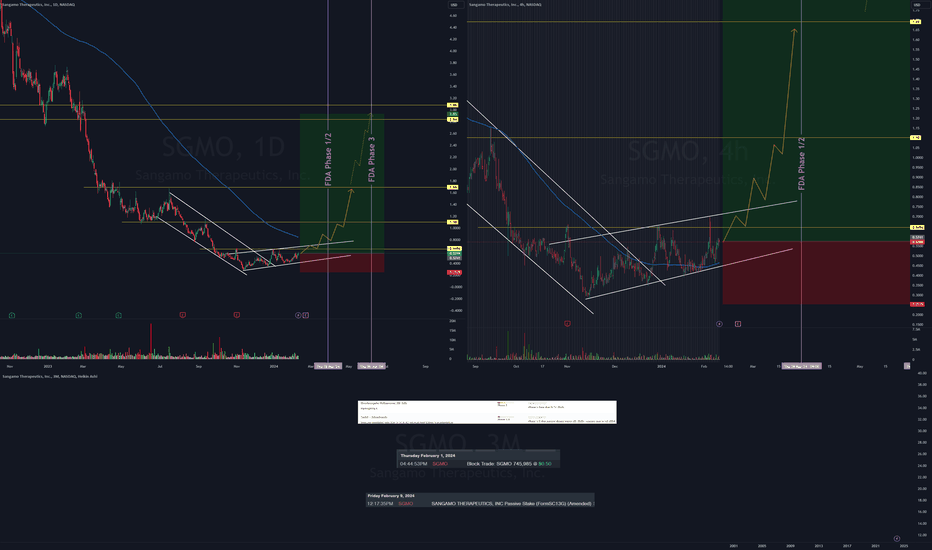Click Thursday February 1, 2024 block trade note
The height and width of the screenshot is (550, 932).
[x=478, y=460]
